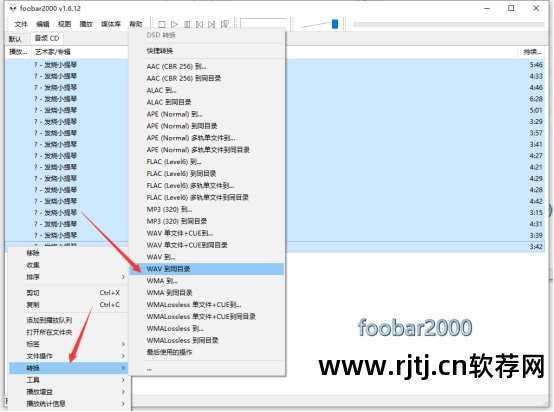
Task: Expand the 工具 submenu
Action: click(68, 380)
